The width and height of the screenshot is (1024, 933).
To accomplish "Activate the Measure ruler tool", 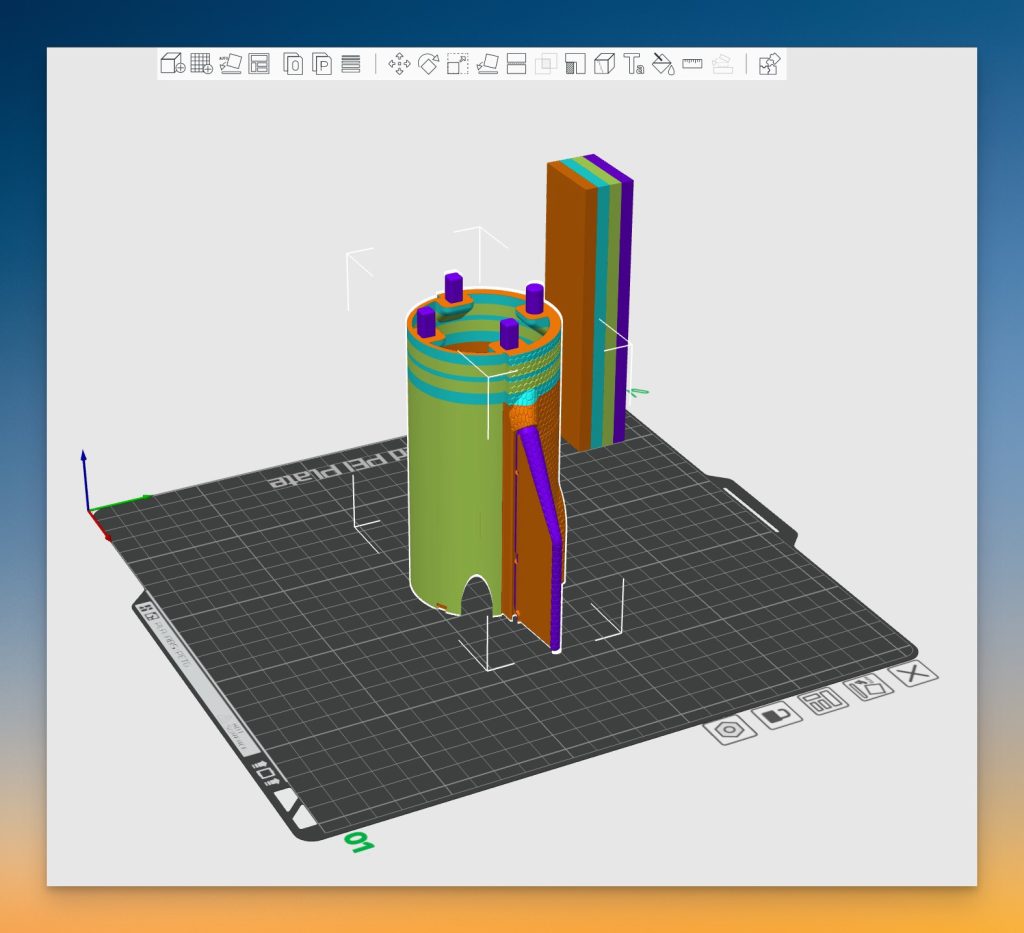I will 692,64.
